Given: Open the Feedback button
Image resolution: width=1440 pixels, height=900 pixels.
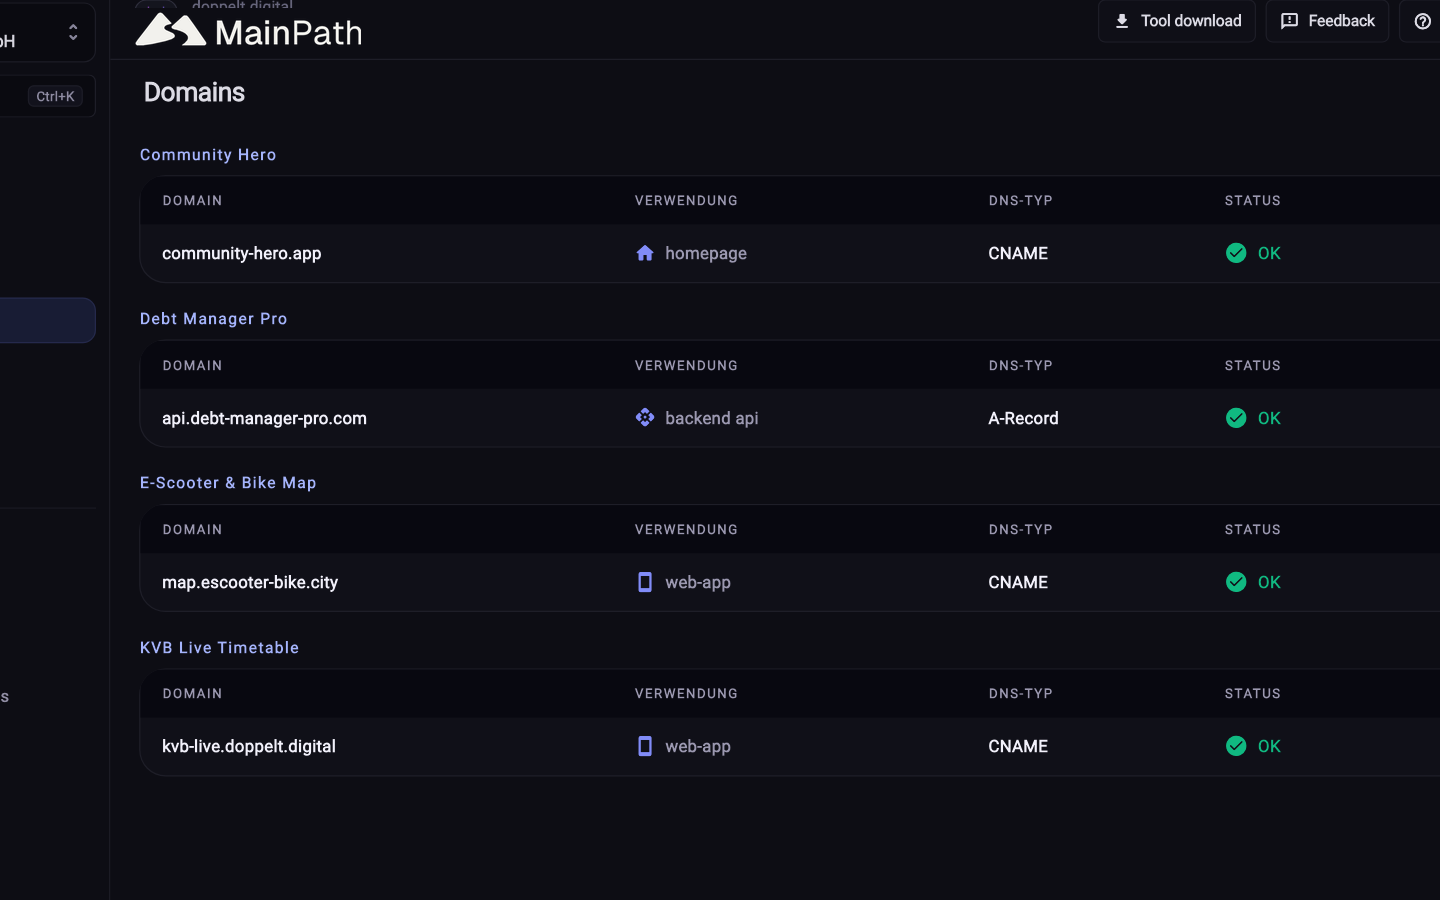Looking at the screenshot, I should pos(1327,21).
